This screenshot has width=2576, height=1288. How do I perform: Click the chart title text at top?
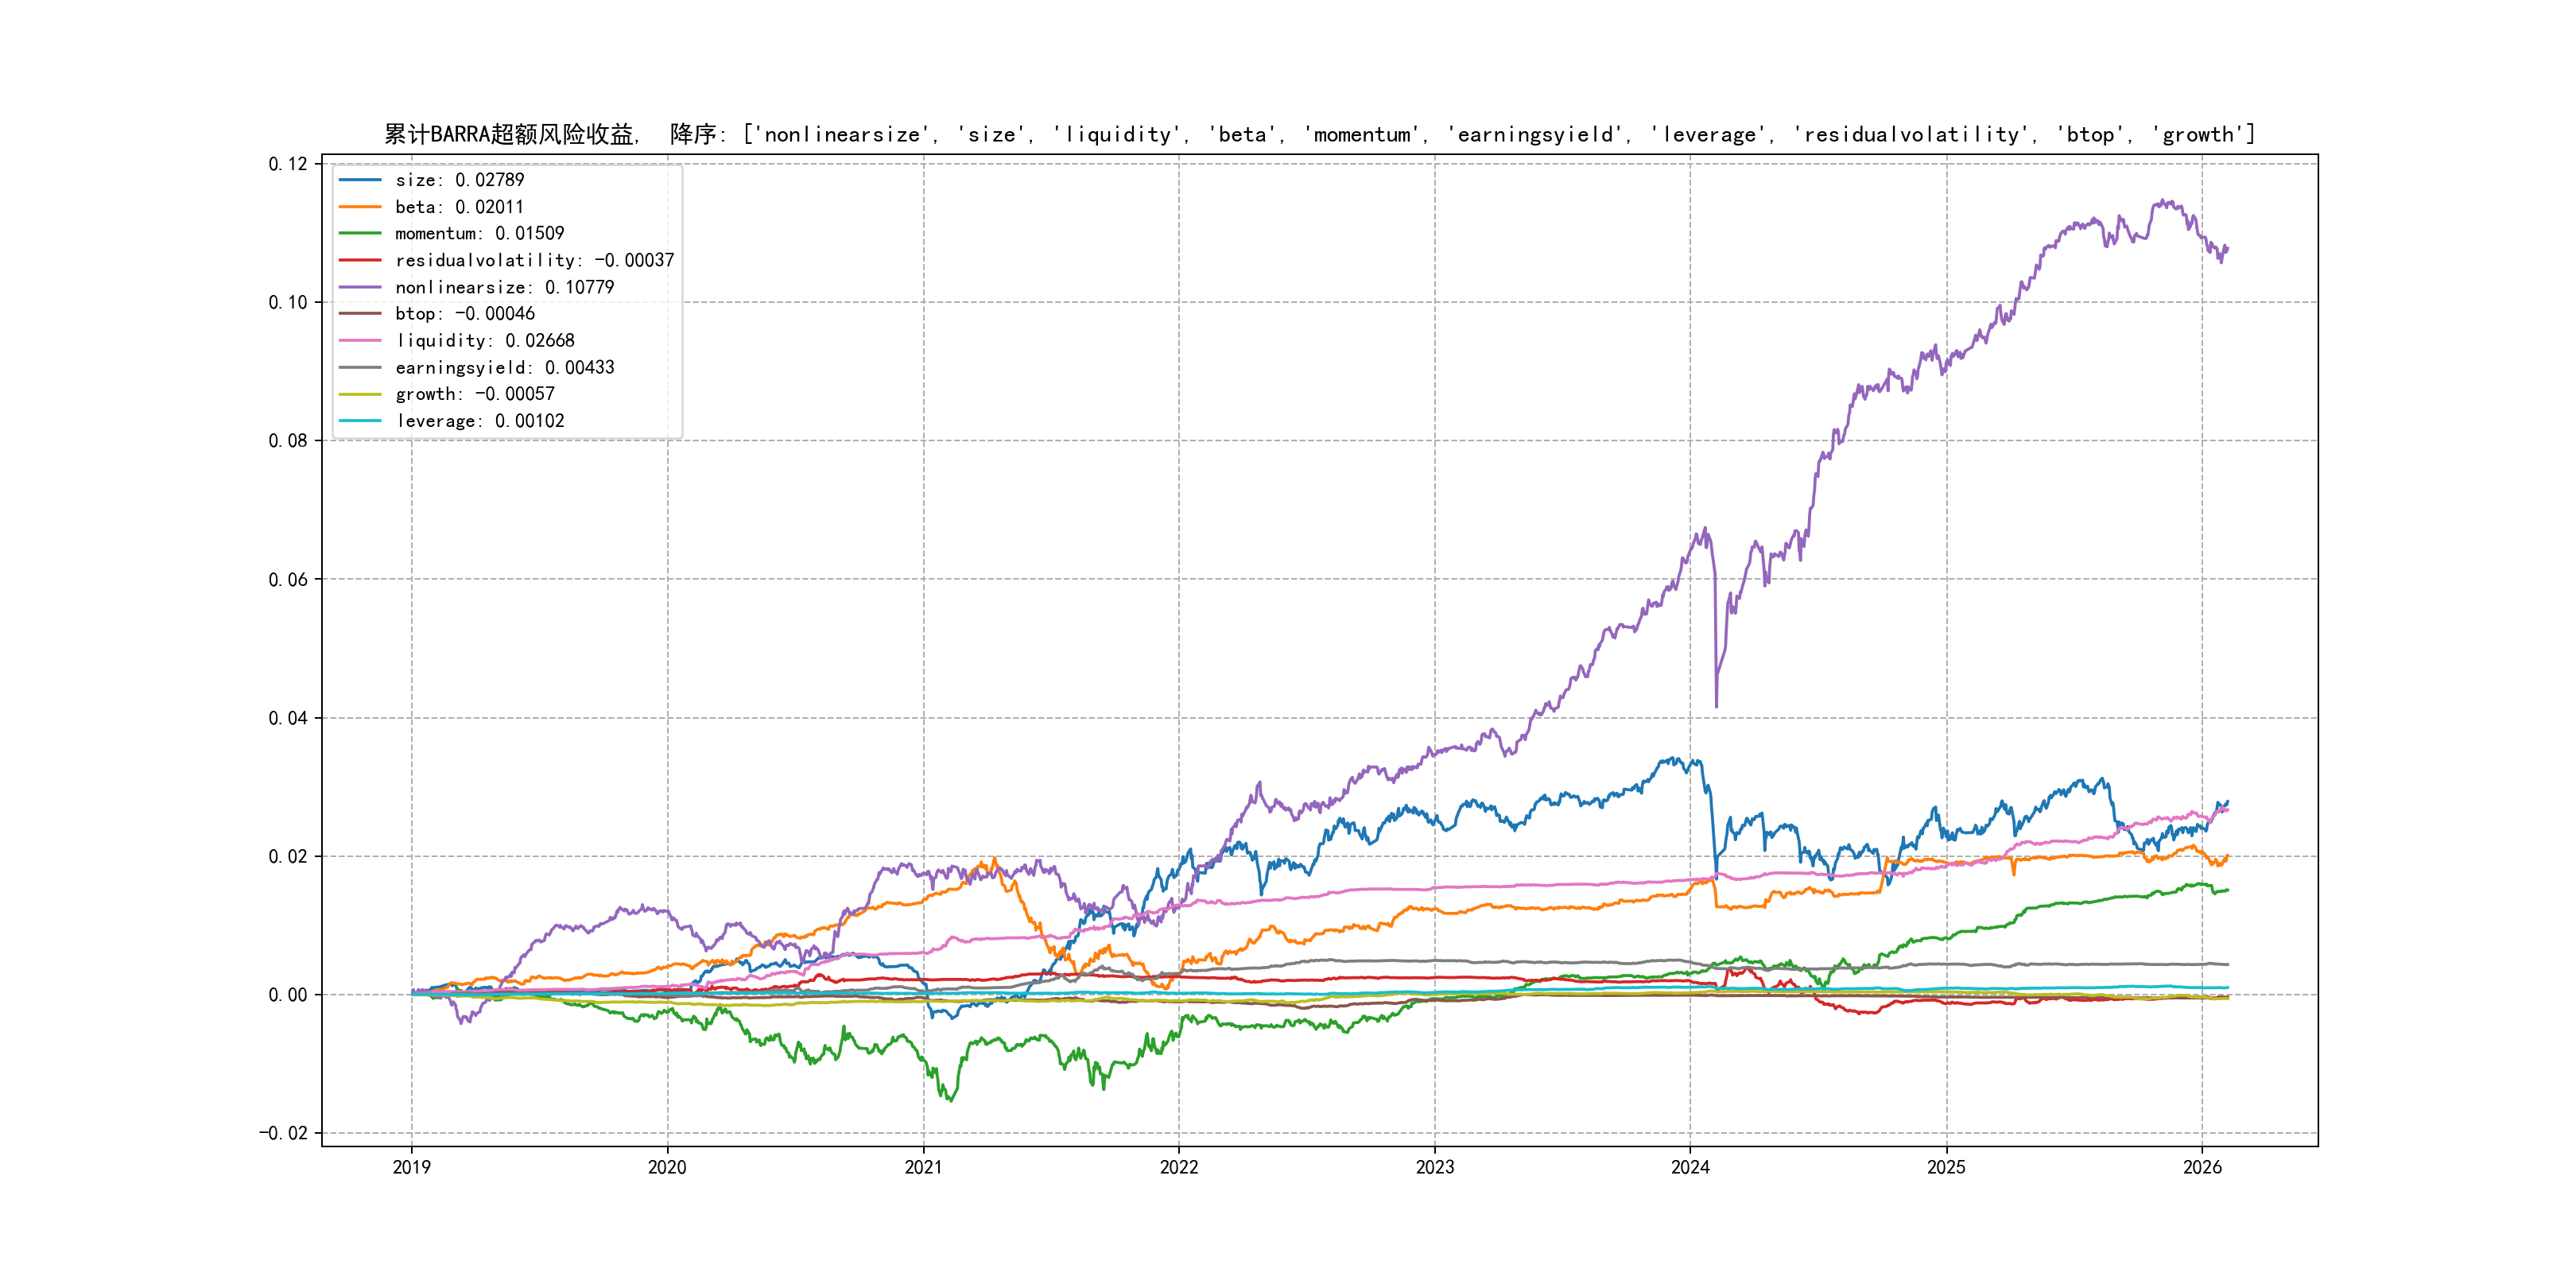(x=1319, y=134)
